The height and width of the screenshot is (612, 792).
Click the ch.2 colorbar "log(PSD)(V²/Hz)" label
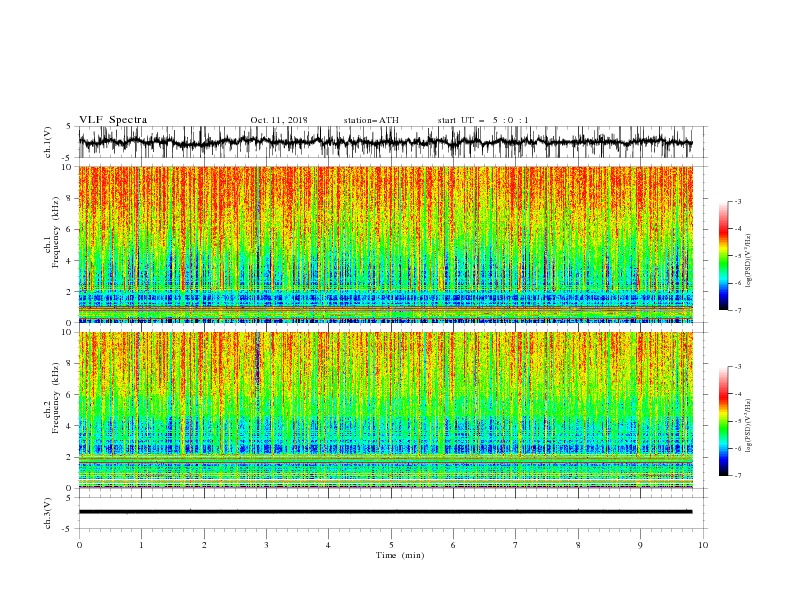click(748, 425)
